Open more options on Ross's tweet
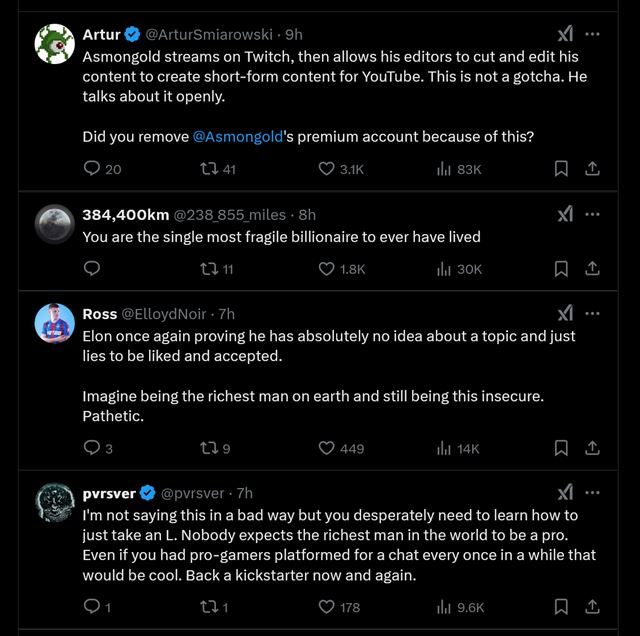The height and width of the screenshot is (636, 640). click(592, 313)
